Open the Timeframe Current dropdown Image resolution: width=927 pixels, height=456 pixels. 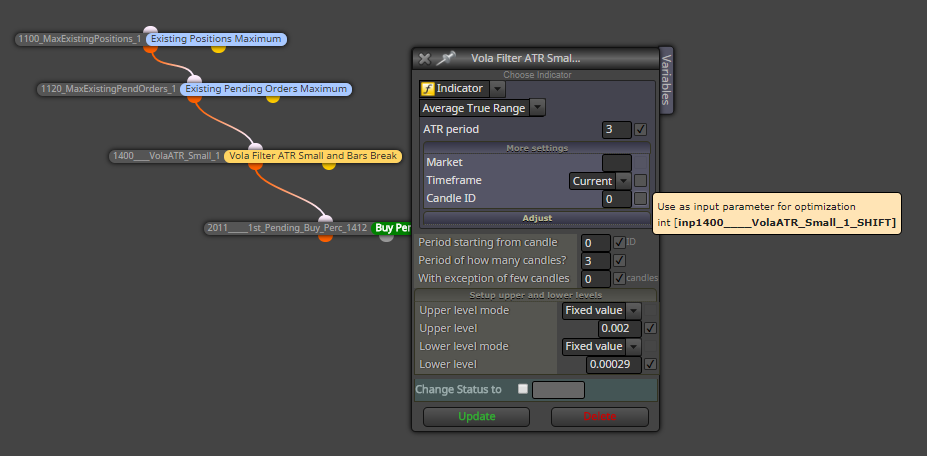click(x=600, y=181)
